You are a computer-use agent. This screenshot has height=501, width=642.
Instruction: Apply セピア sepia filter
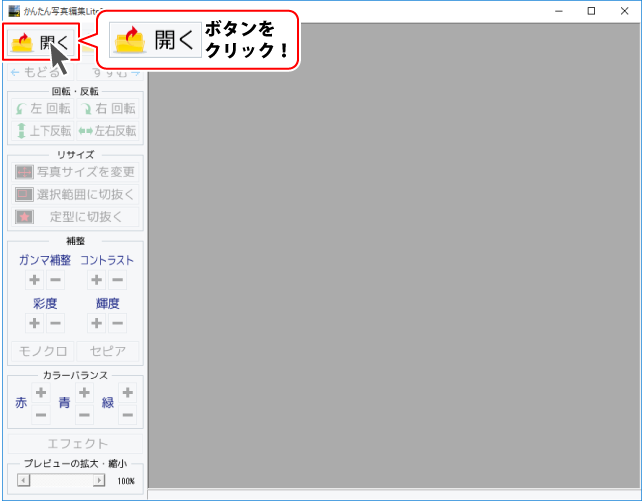(x=108, y=351)
